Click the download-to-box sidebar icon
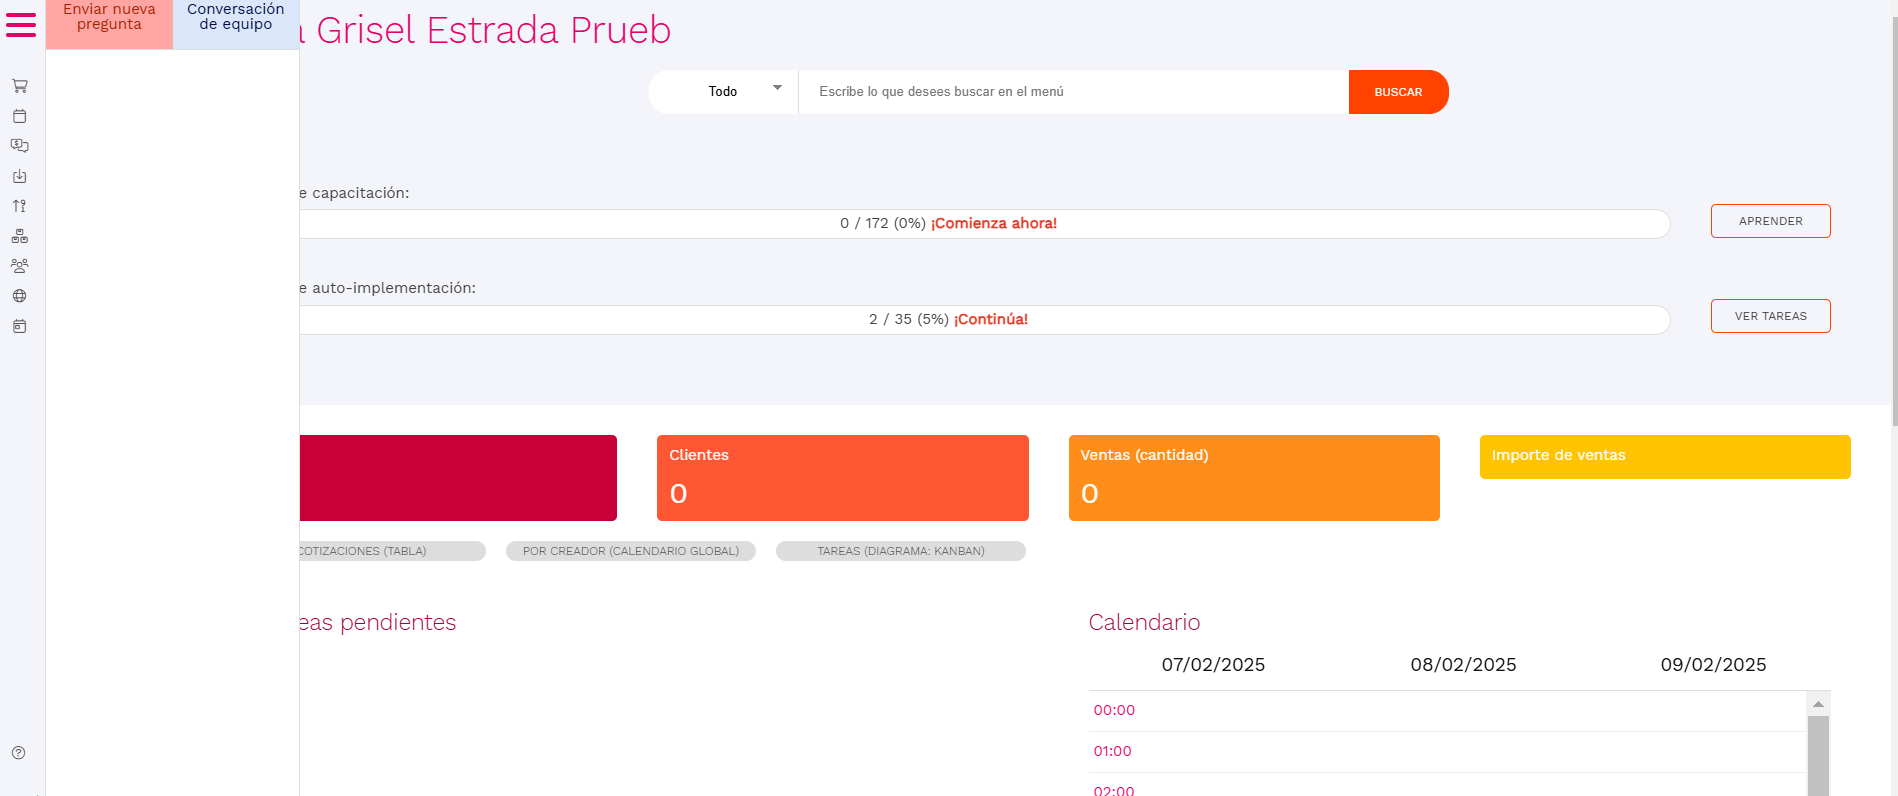This screenshot has height=796, width=1898. click(19, 176)
